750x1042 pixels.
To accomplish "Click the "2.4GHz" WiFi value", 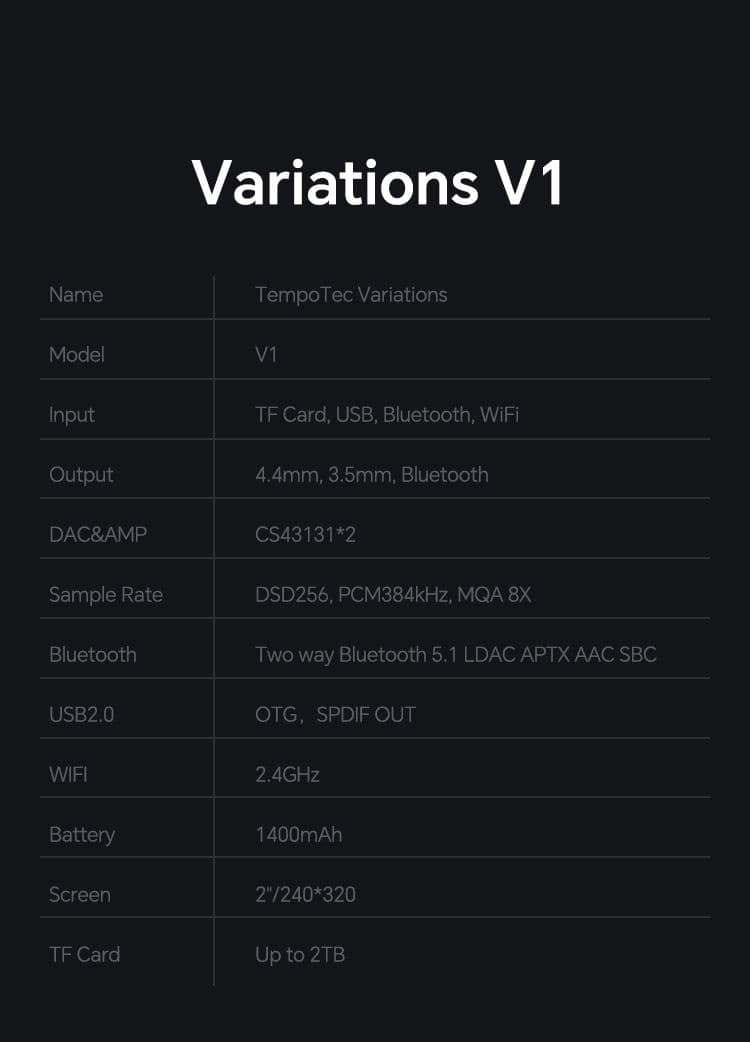I will coord(287,775).
